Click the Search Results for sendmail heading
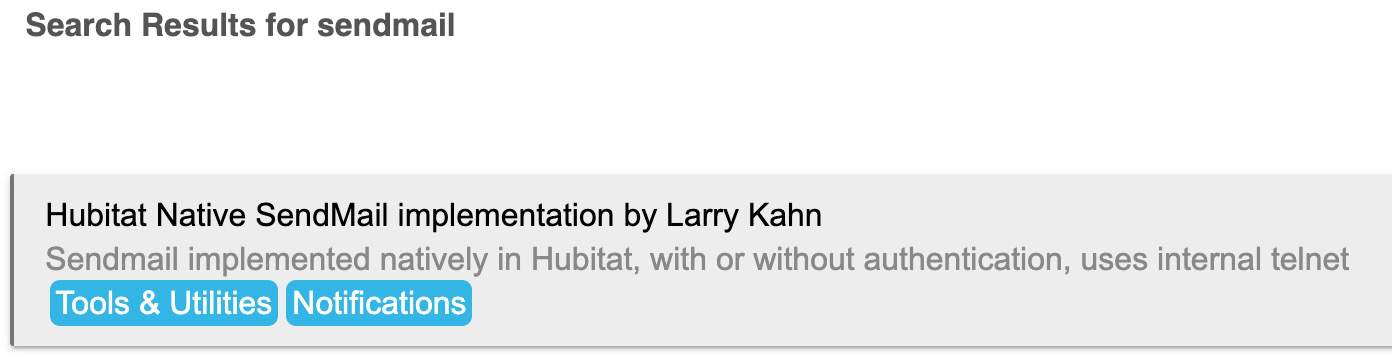 (x=240, y=25)
